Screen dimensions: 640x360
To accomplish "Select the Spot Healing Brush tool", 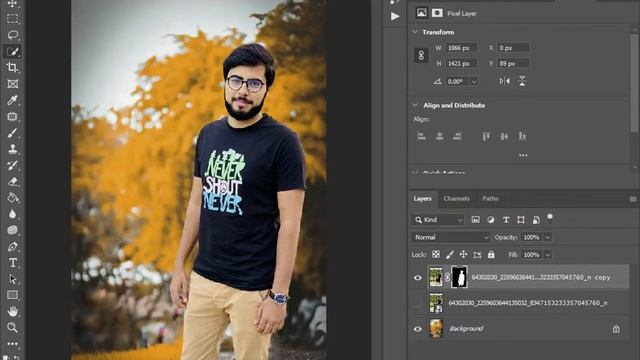I will click(13, 116).
